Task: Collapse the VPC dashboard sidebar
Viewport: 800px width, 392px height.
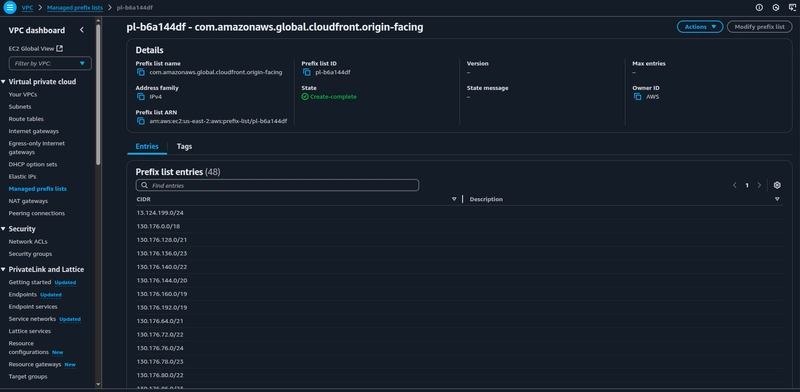Action: [82, 30]
